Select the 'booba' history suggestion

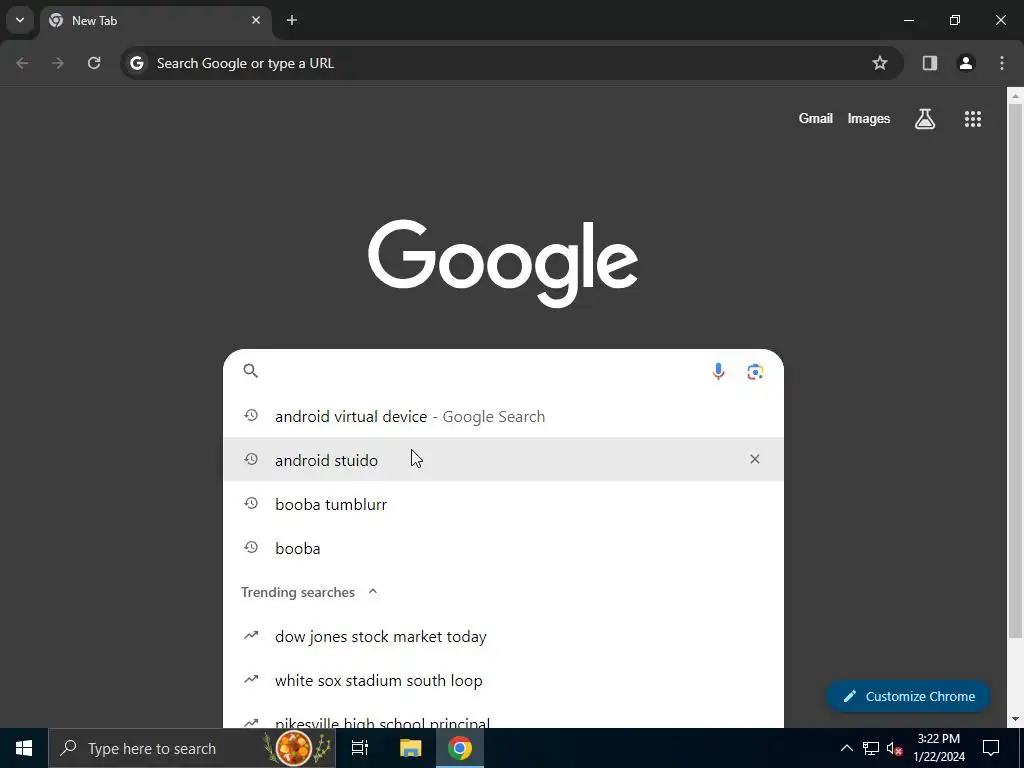pos(504,548)
